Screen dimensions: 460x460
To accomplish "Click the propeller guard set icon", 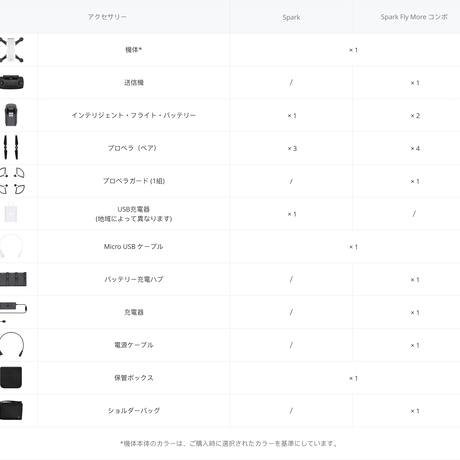I will (x=12, y=180).
